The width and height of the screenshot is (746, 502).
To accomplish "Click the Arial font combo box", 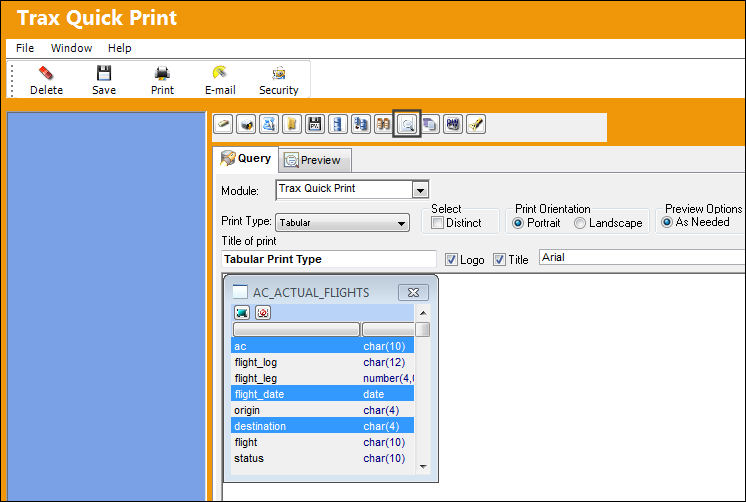I will coord(642,257).
